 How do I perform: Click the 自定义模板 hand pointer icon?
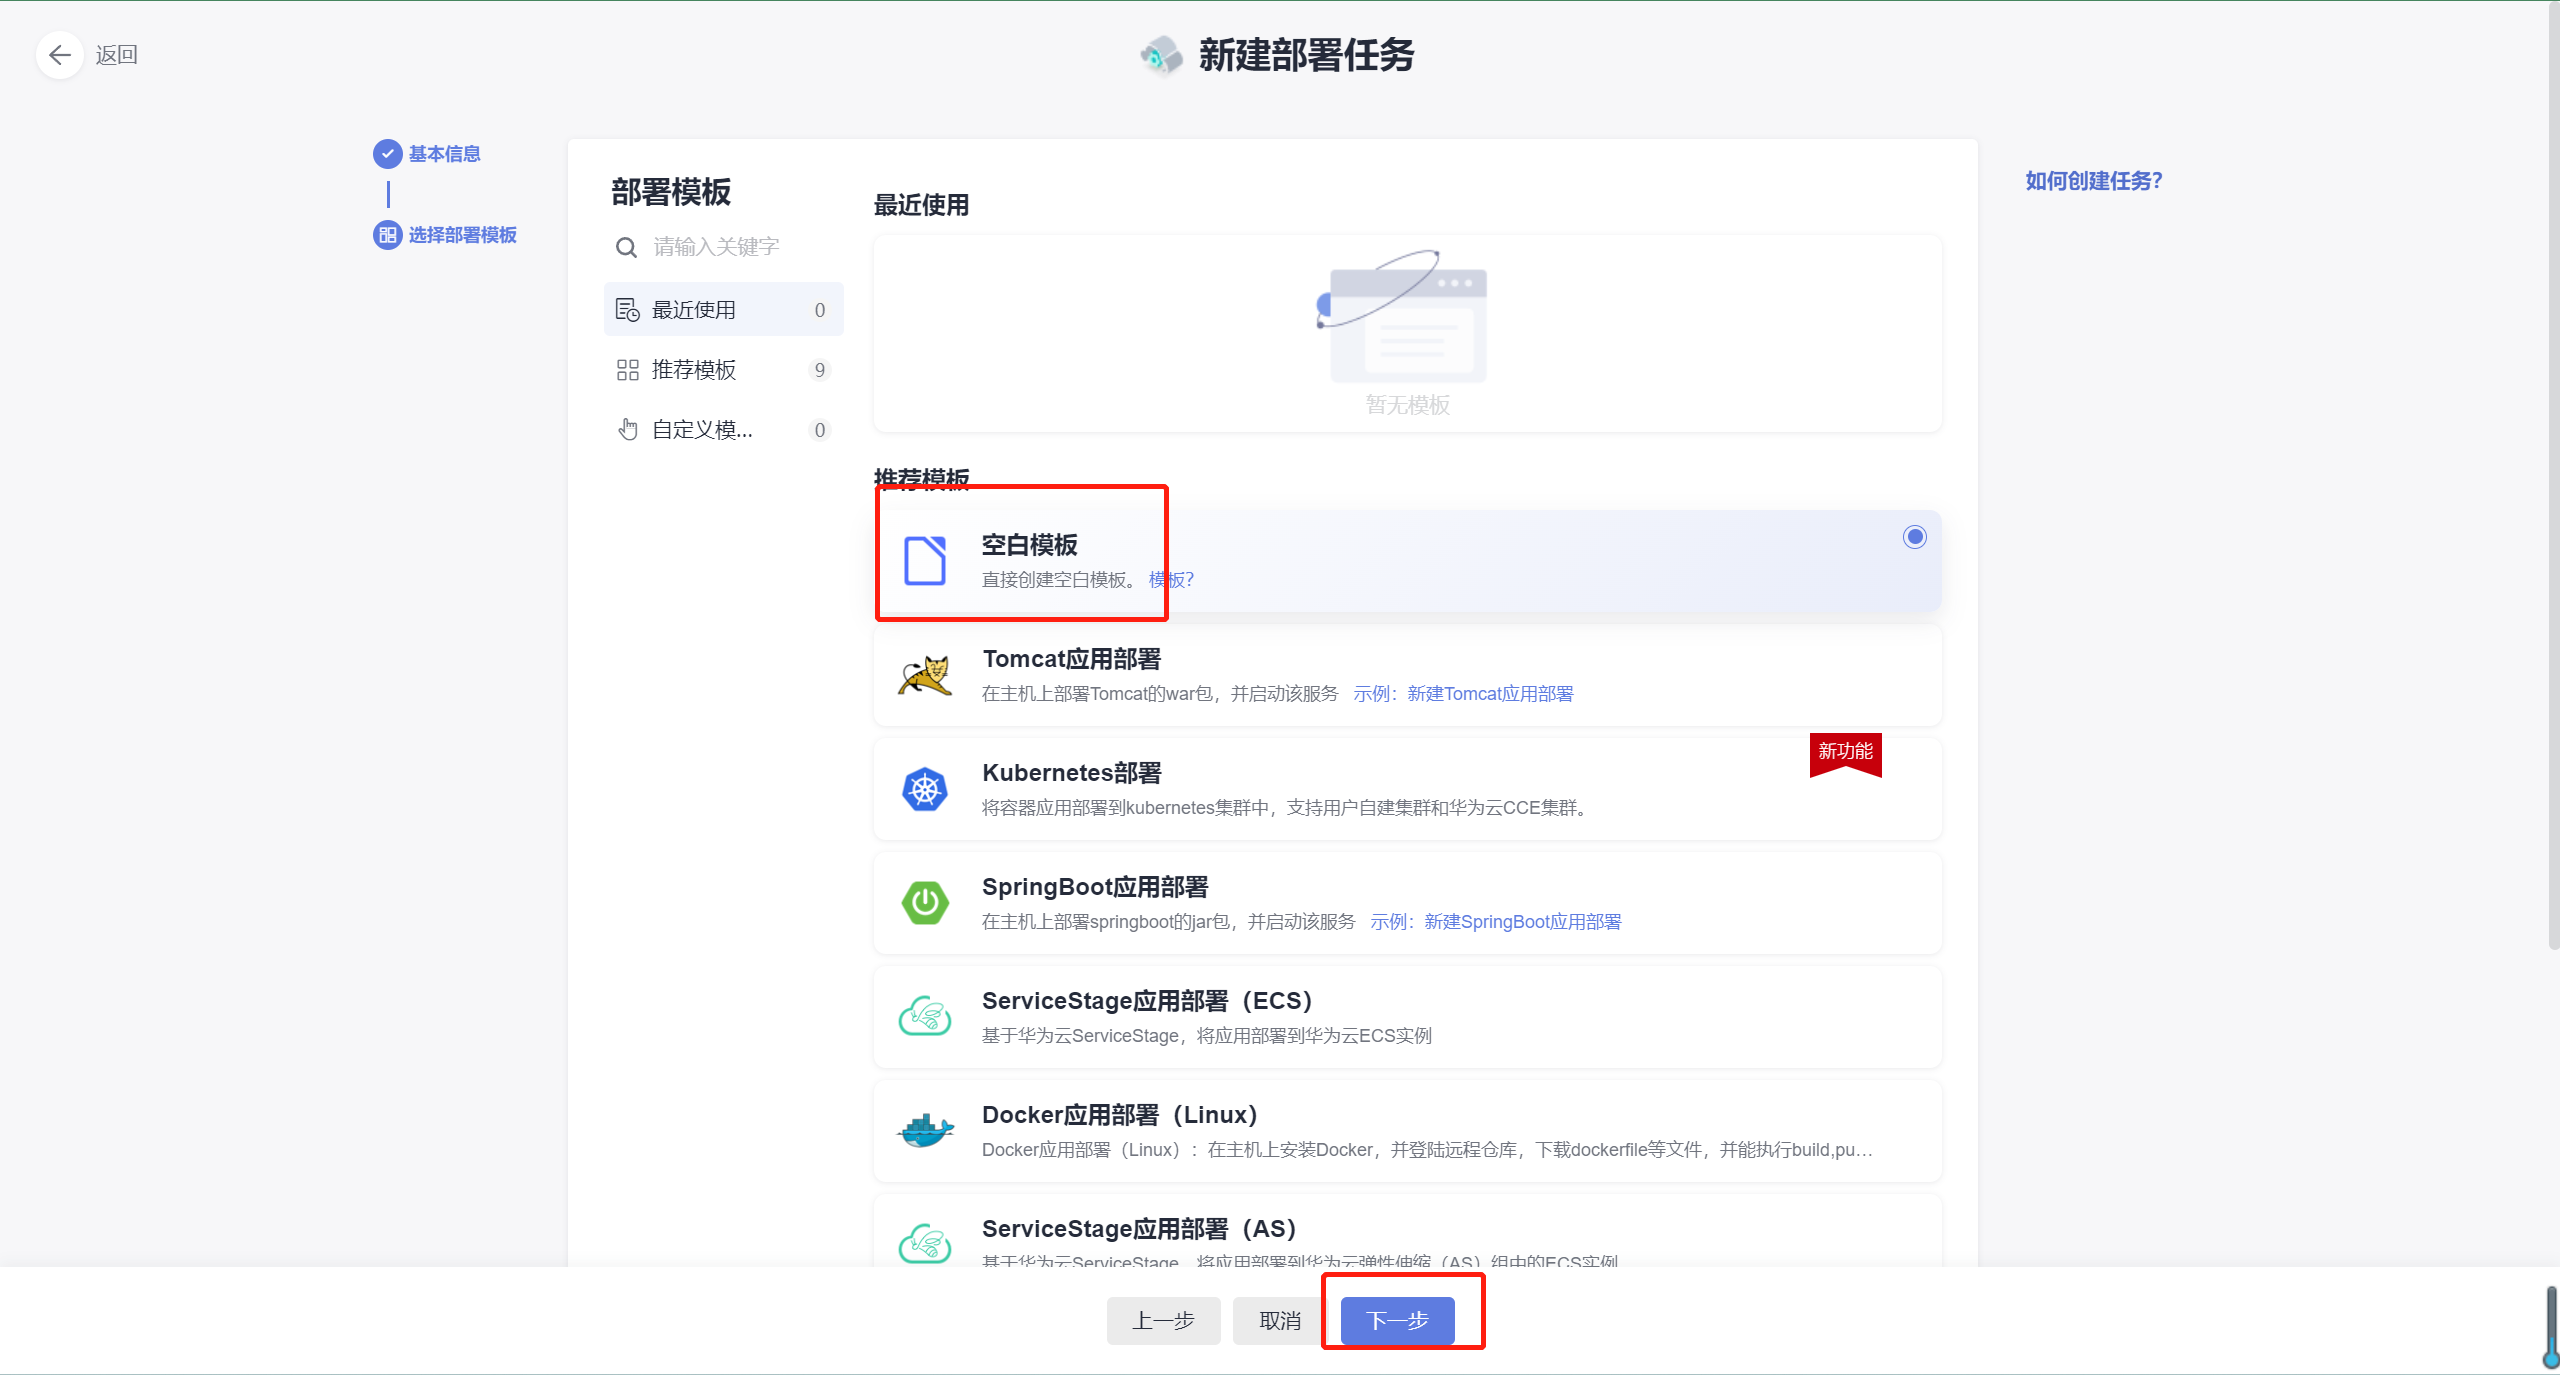point(627,430)
